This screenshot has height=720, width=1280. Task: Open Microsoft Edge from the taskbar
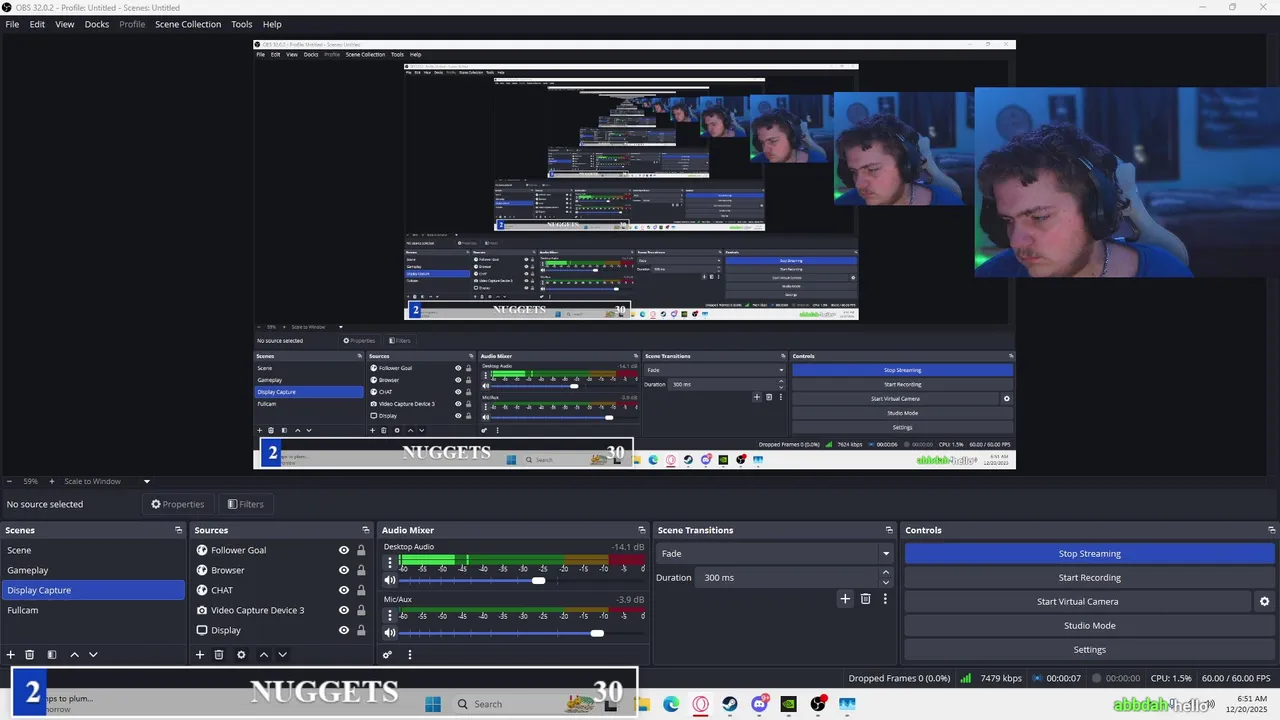[x=671, y=704]
